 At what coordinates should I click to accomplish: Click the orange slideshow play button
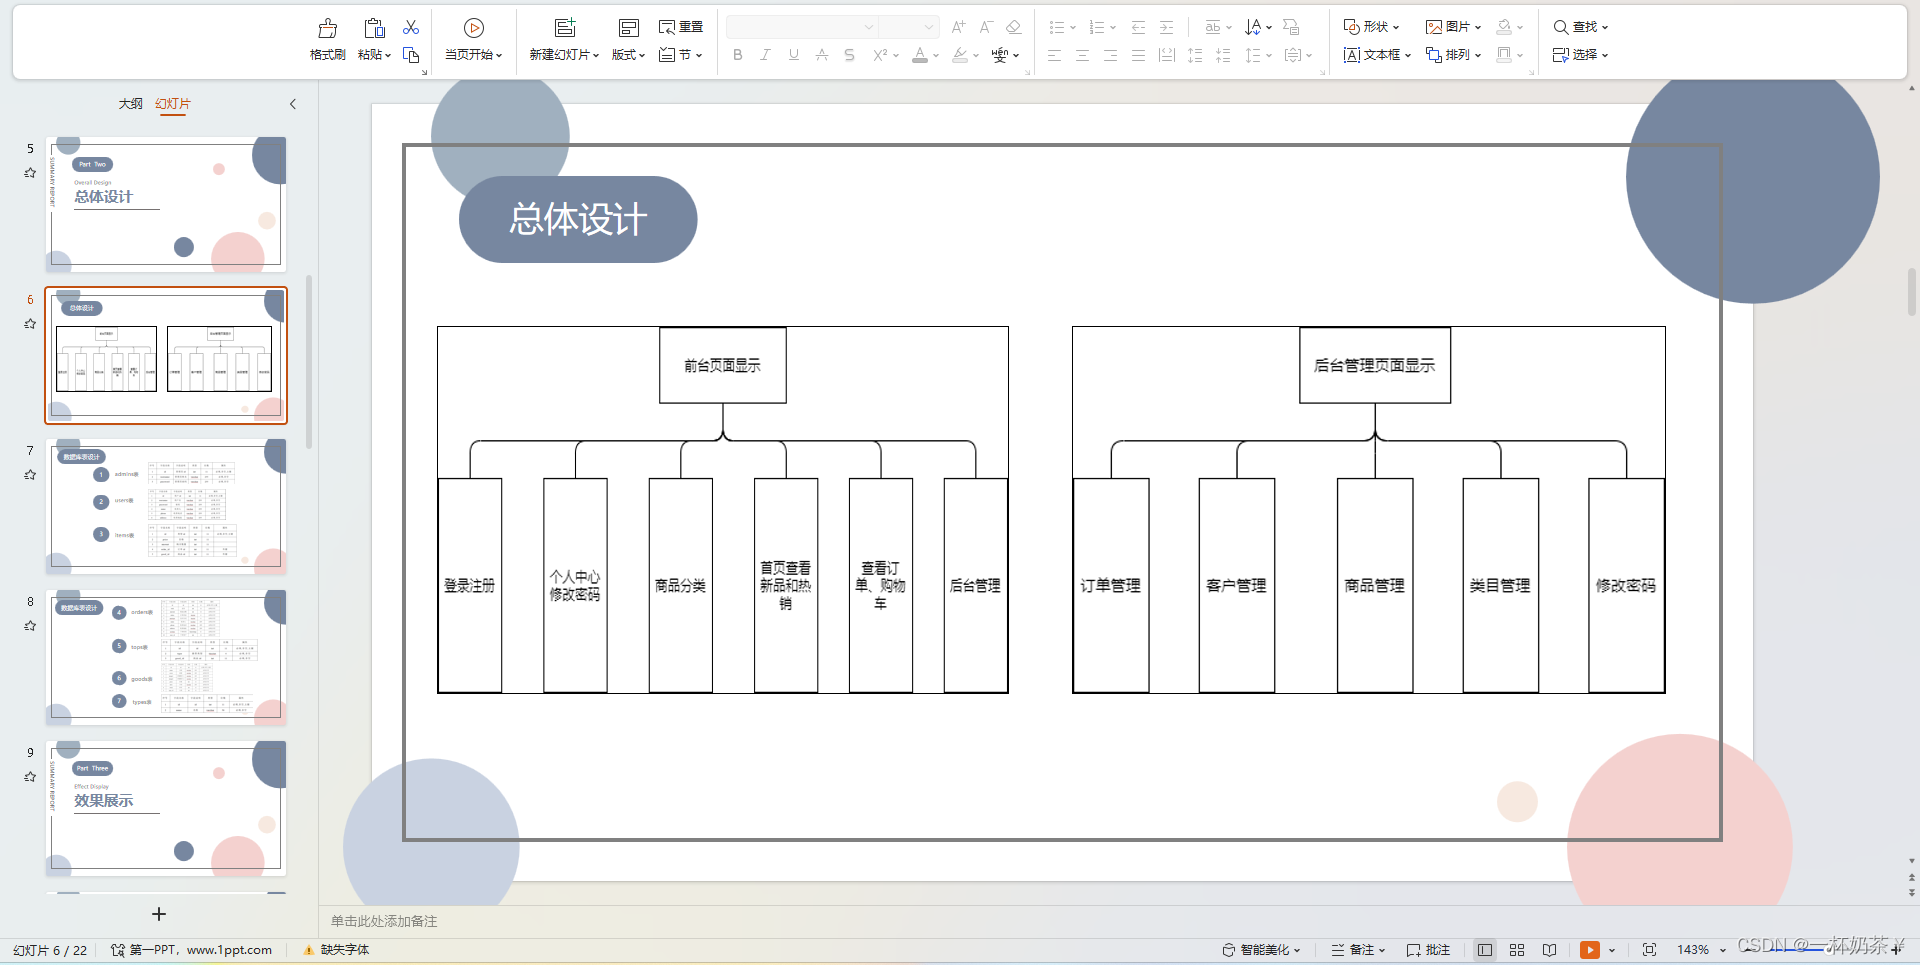point(1589,950)
